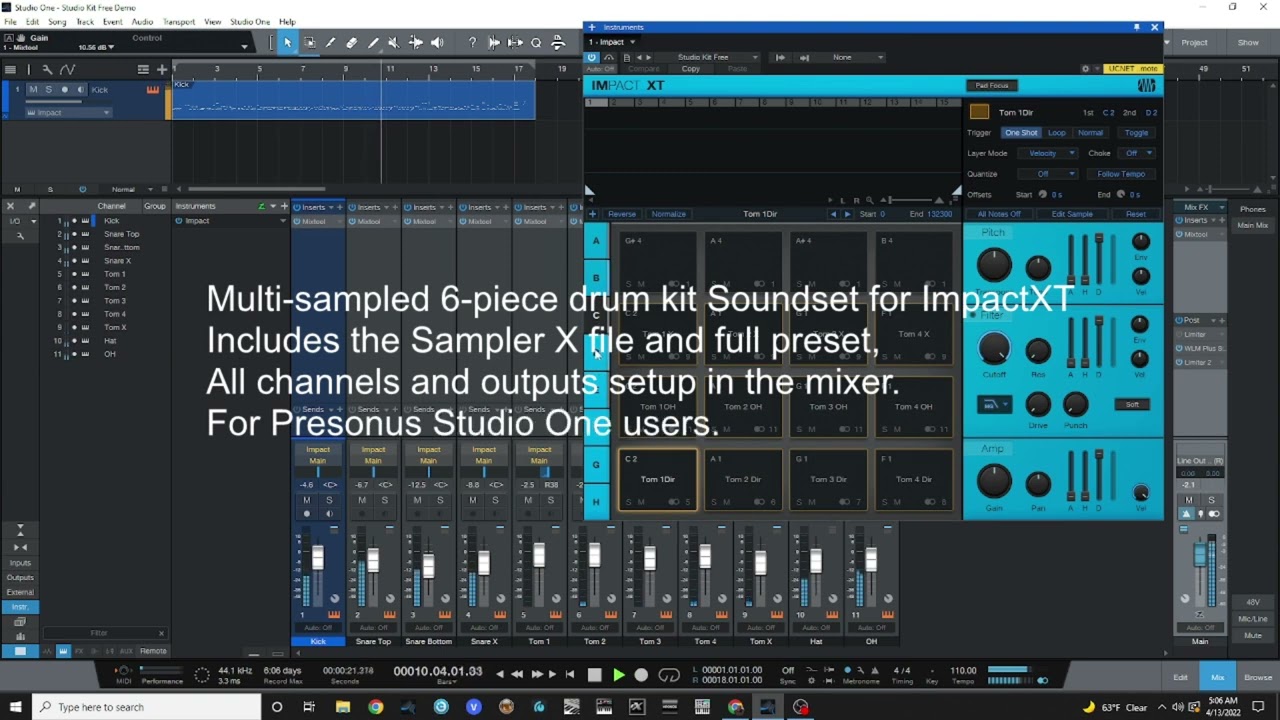
Task: Select the Snare Top channel row
Action: 110,234
